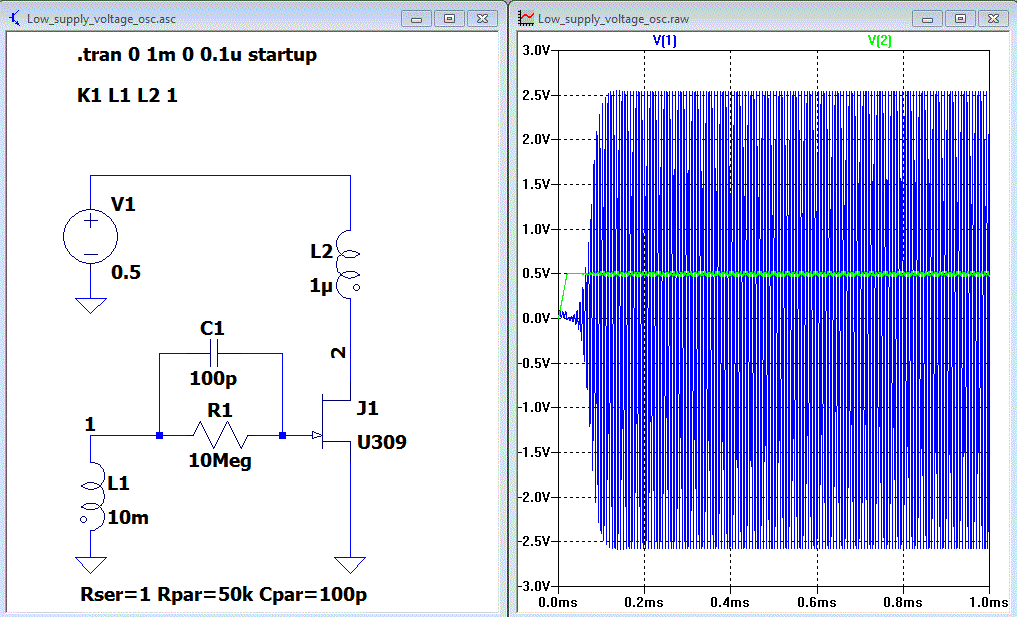Click the ground symbol under V1

click(x=91, y=305)
